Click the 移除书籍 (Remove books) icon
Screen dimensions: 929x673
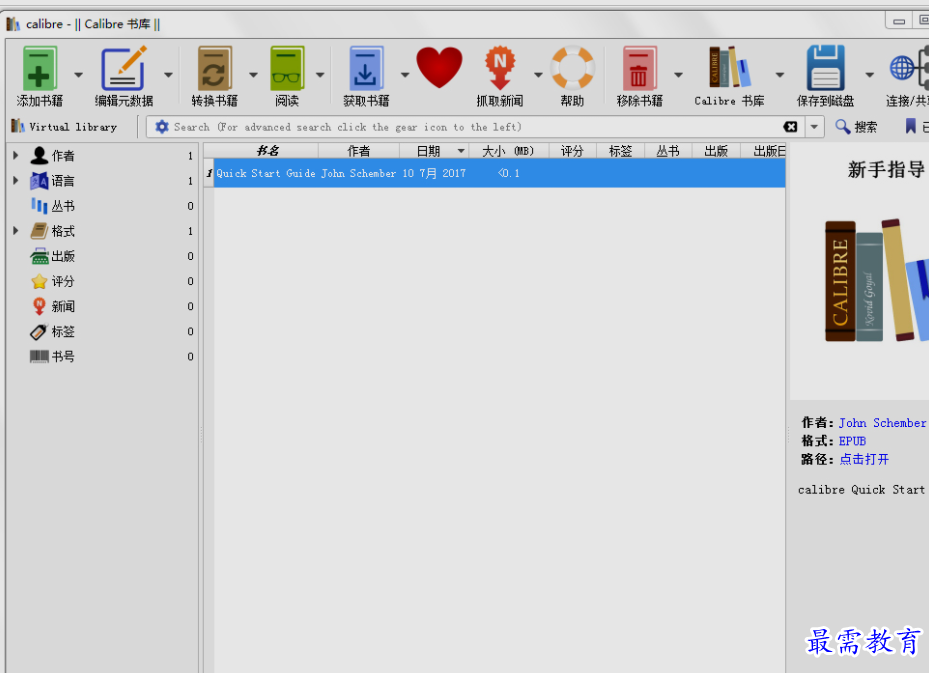point(639,69)
